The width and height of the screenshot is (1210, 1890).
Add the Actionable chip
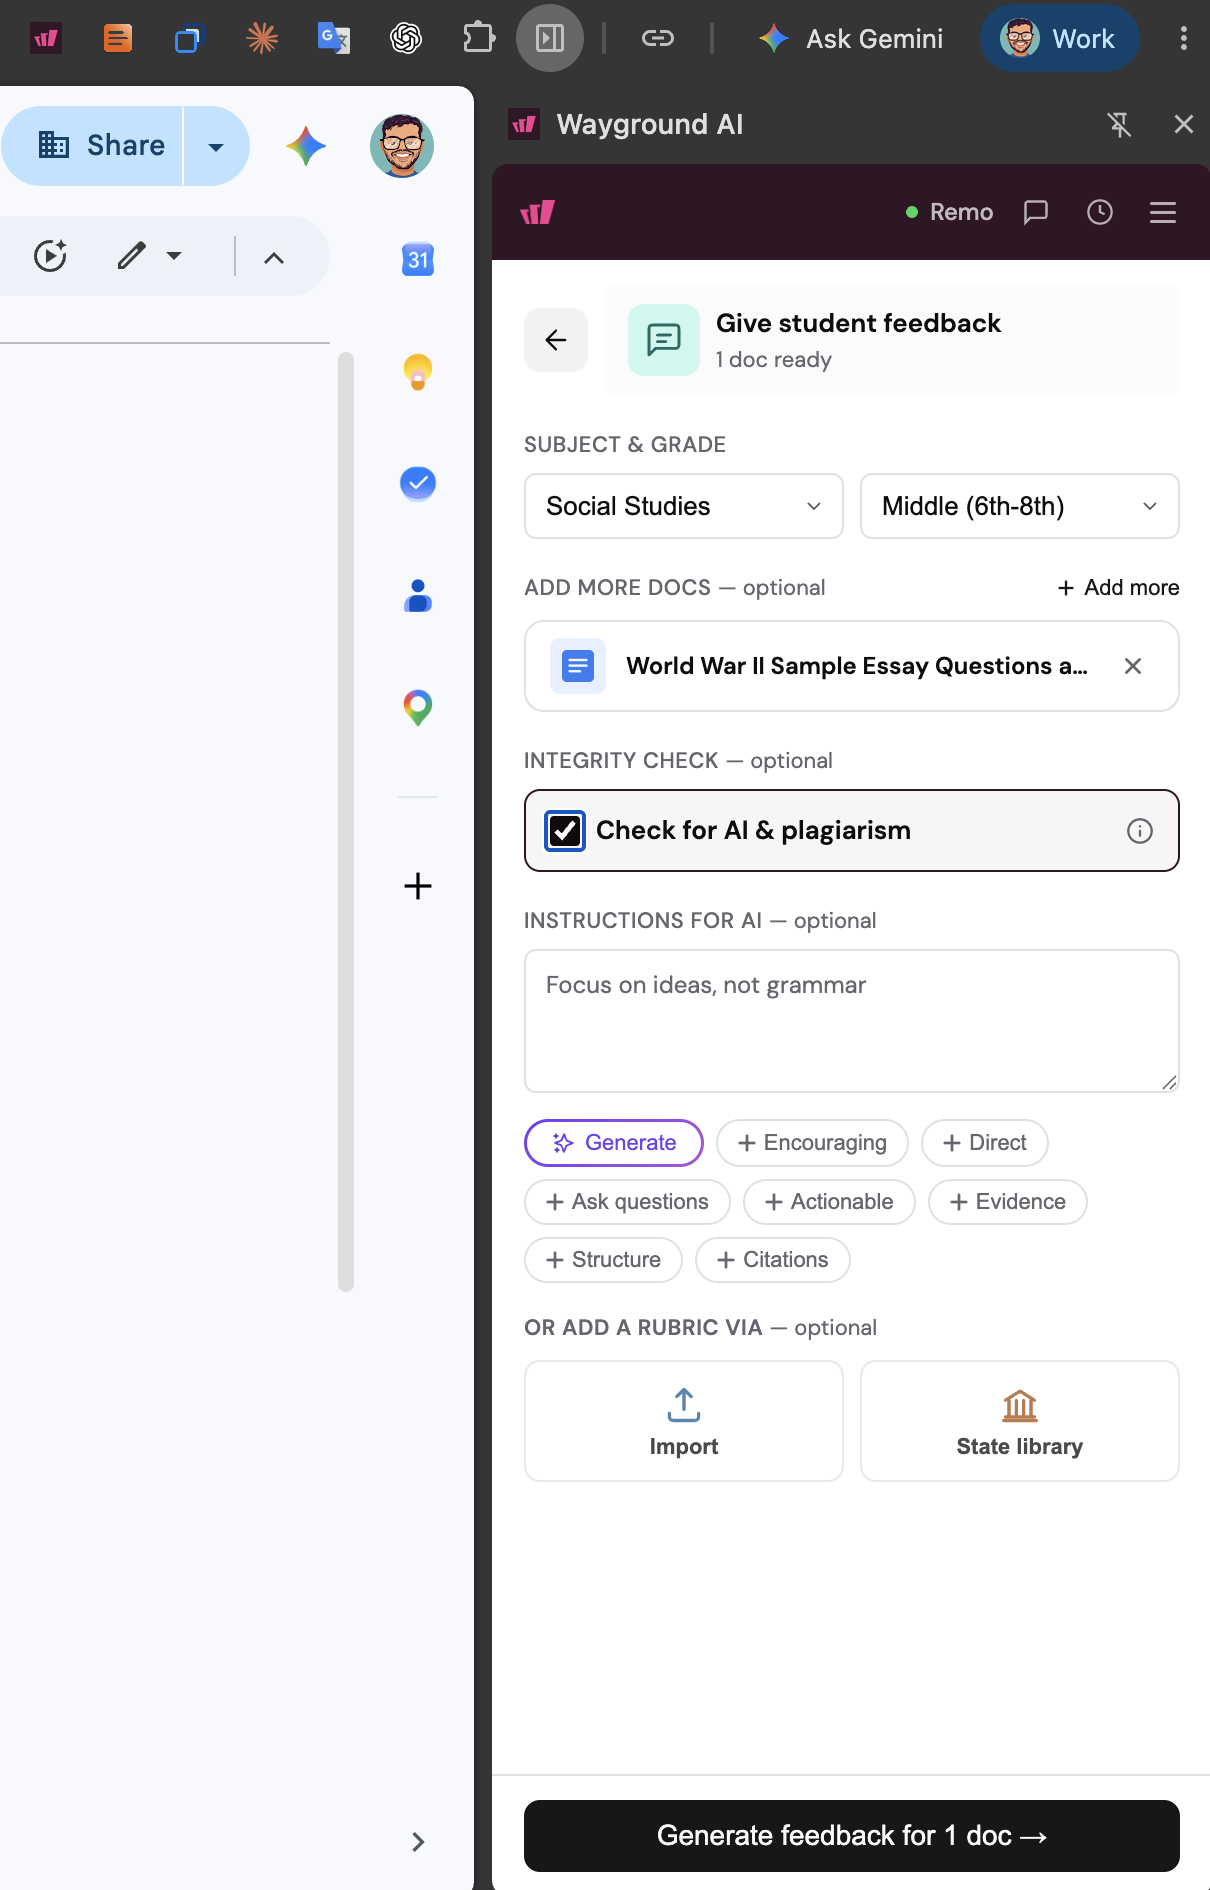point(829,1202)
